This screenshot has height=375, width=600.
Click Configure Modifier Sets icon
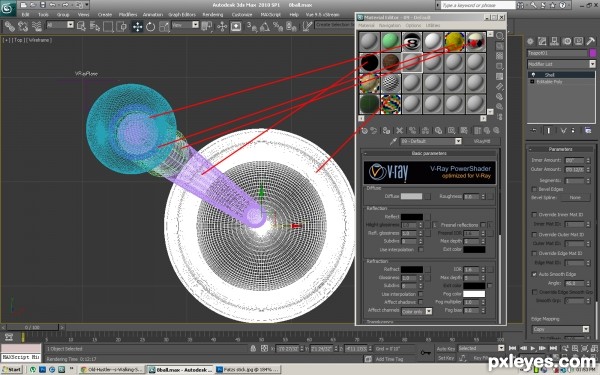[x=588, y=130]
